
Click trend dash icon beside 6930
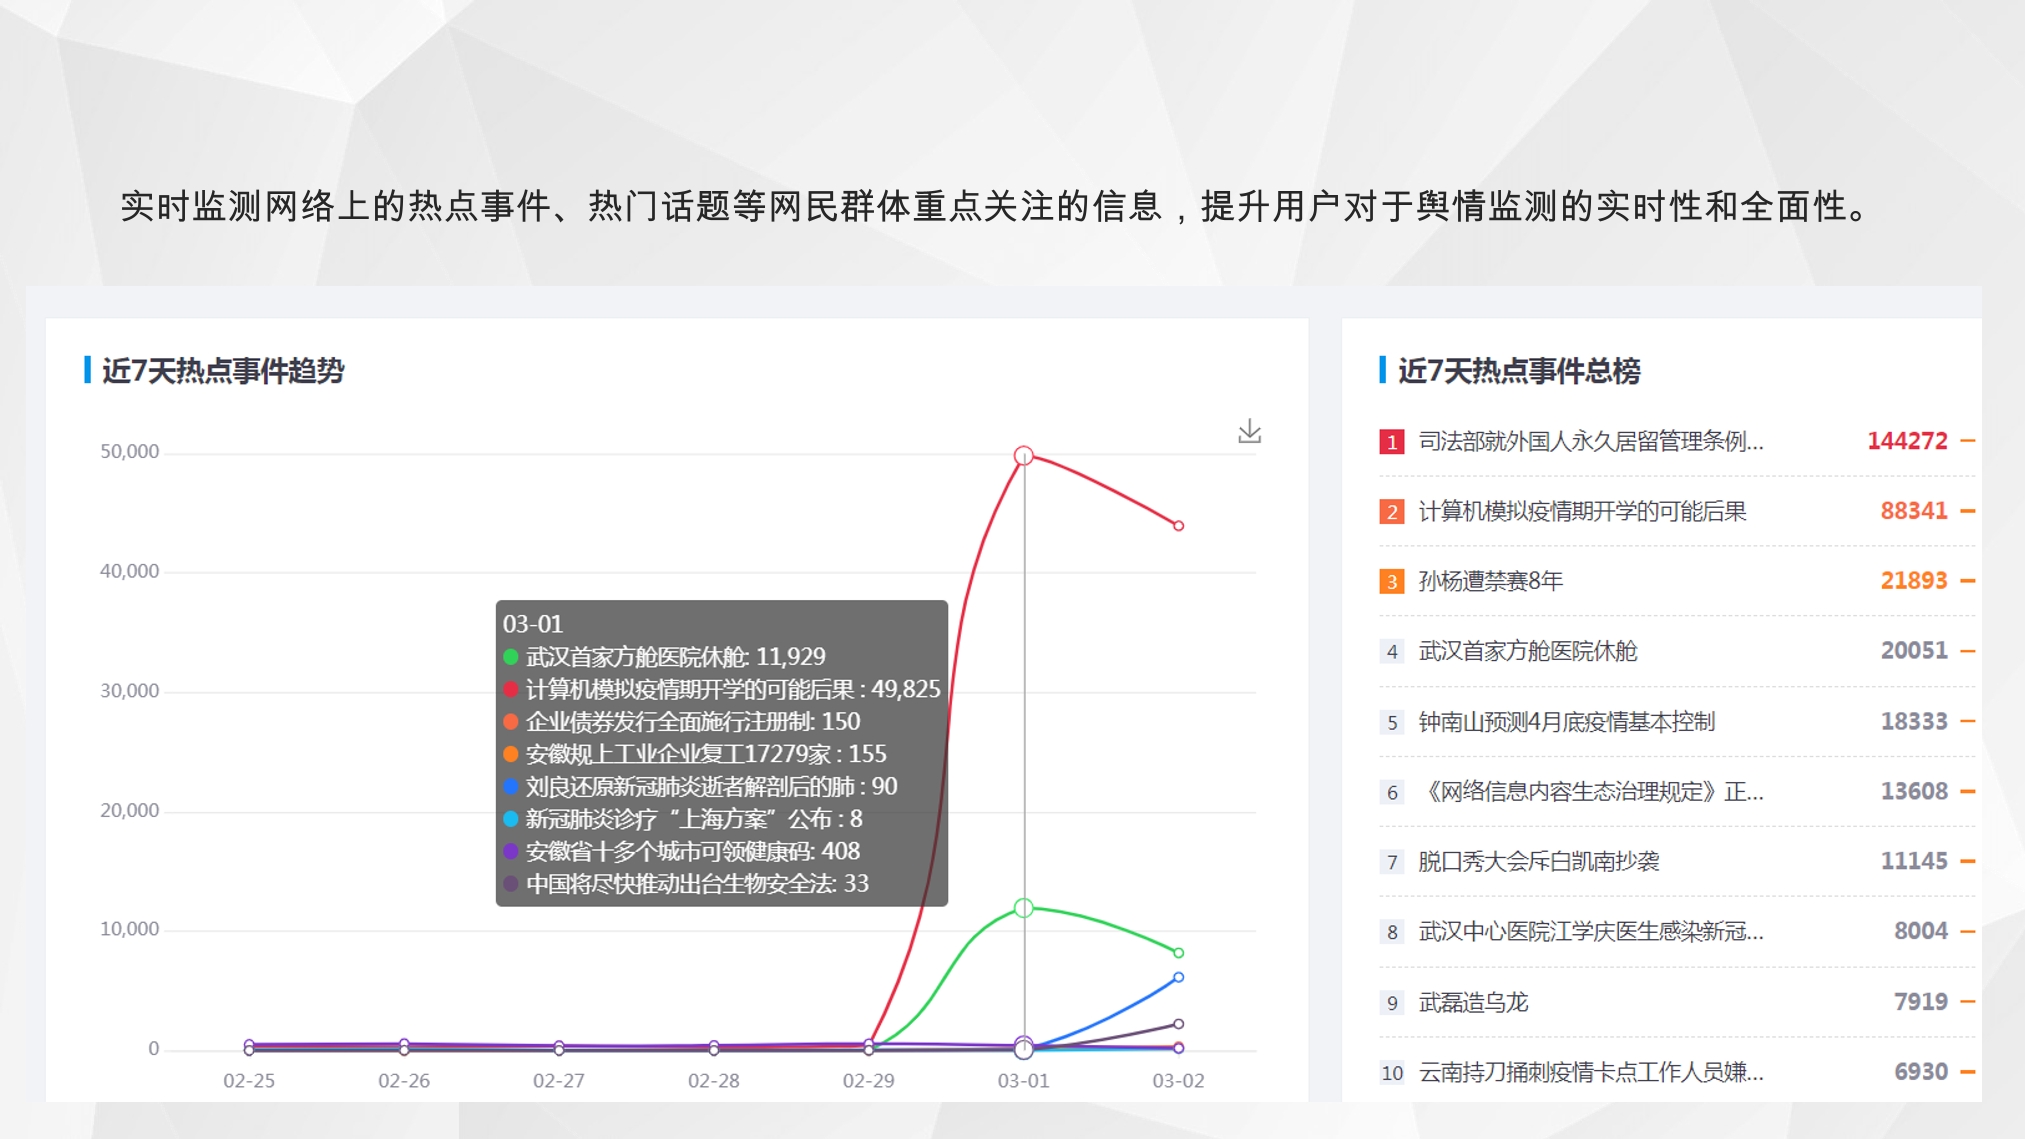point(1968,1072)
